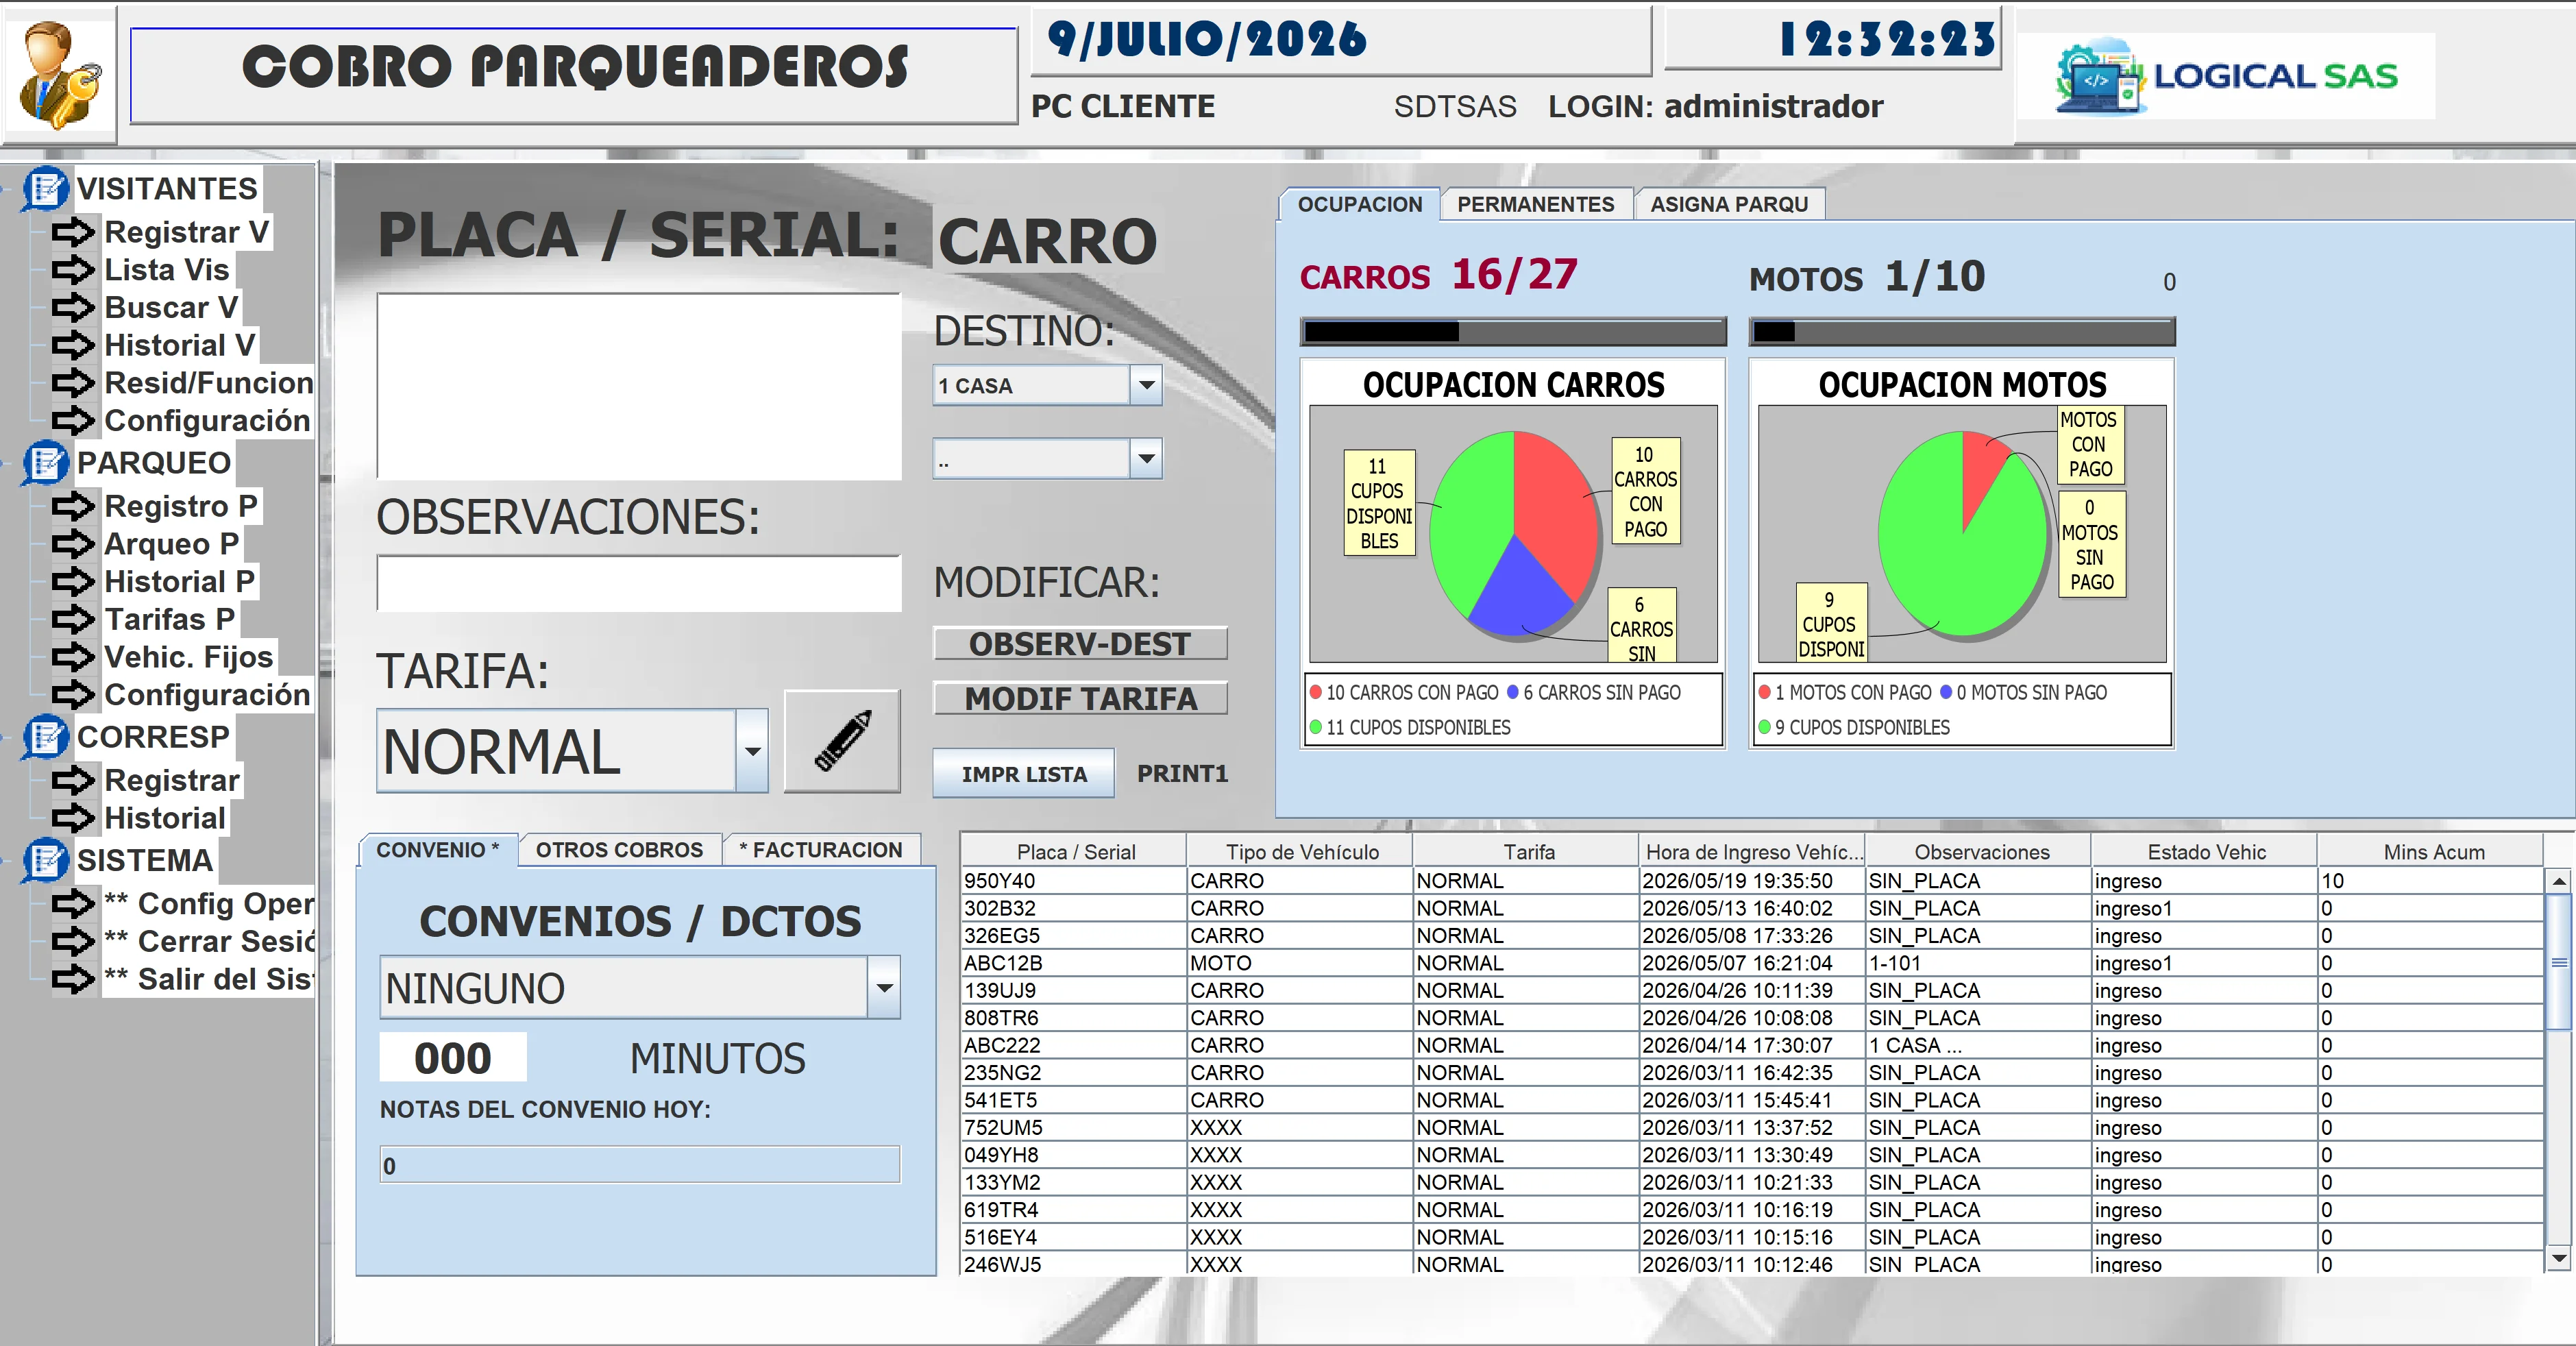Screen dimensions: 2576x1346
Task: Click the pencil edit icon beside TARIFA
Action: point(842,741)
